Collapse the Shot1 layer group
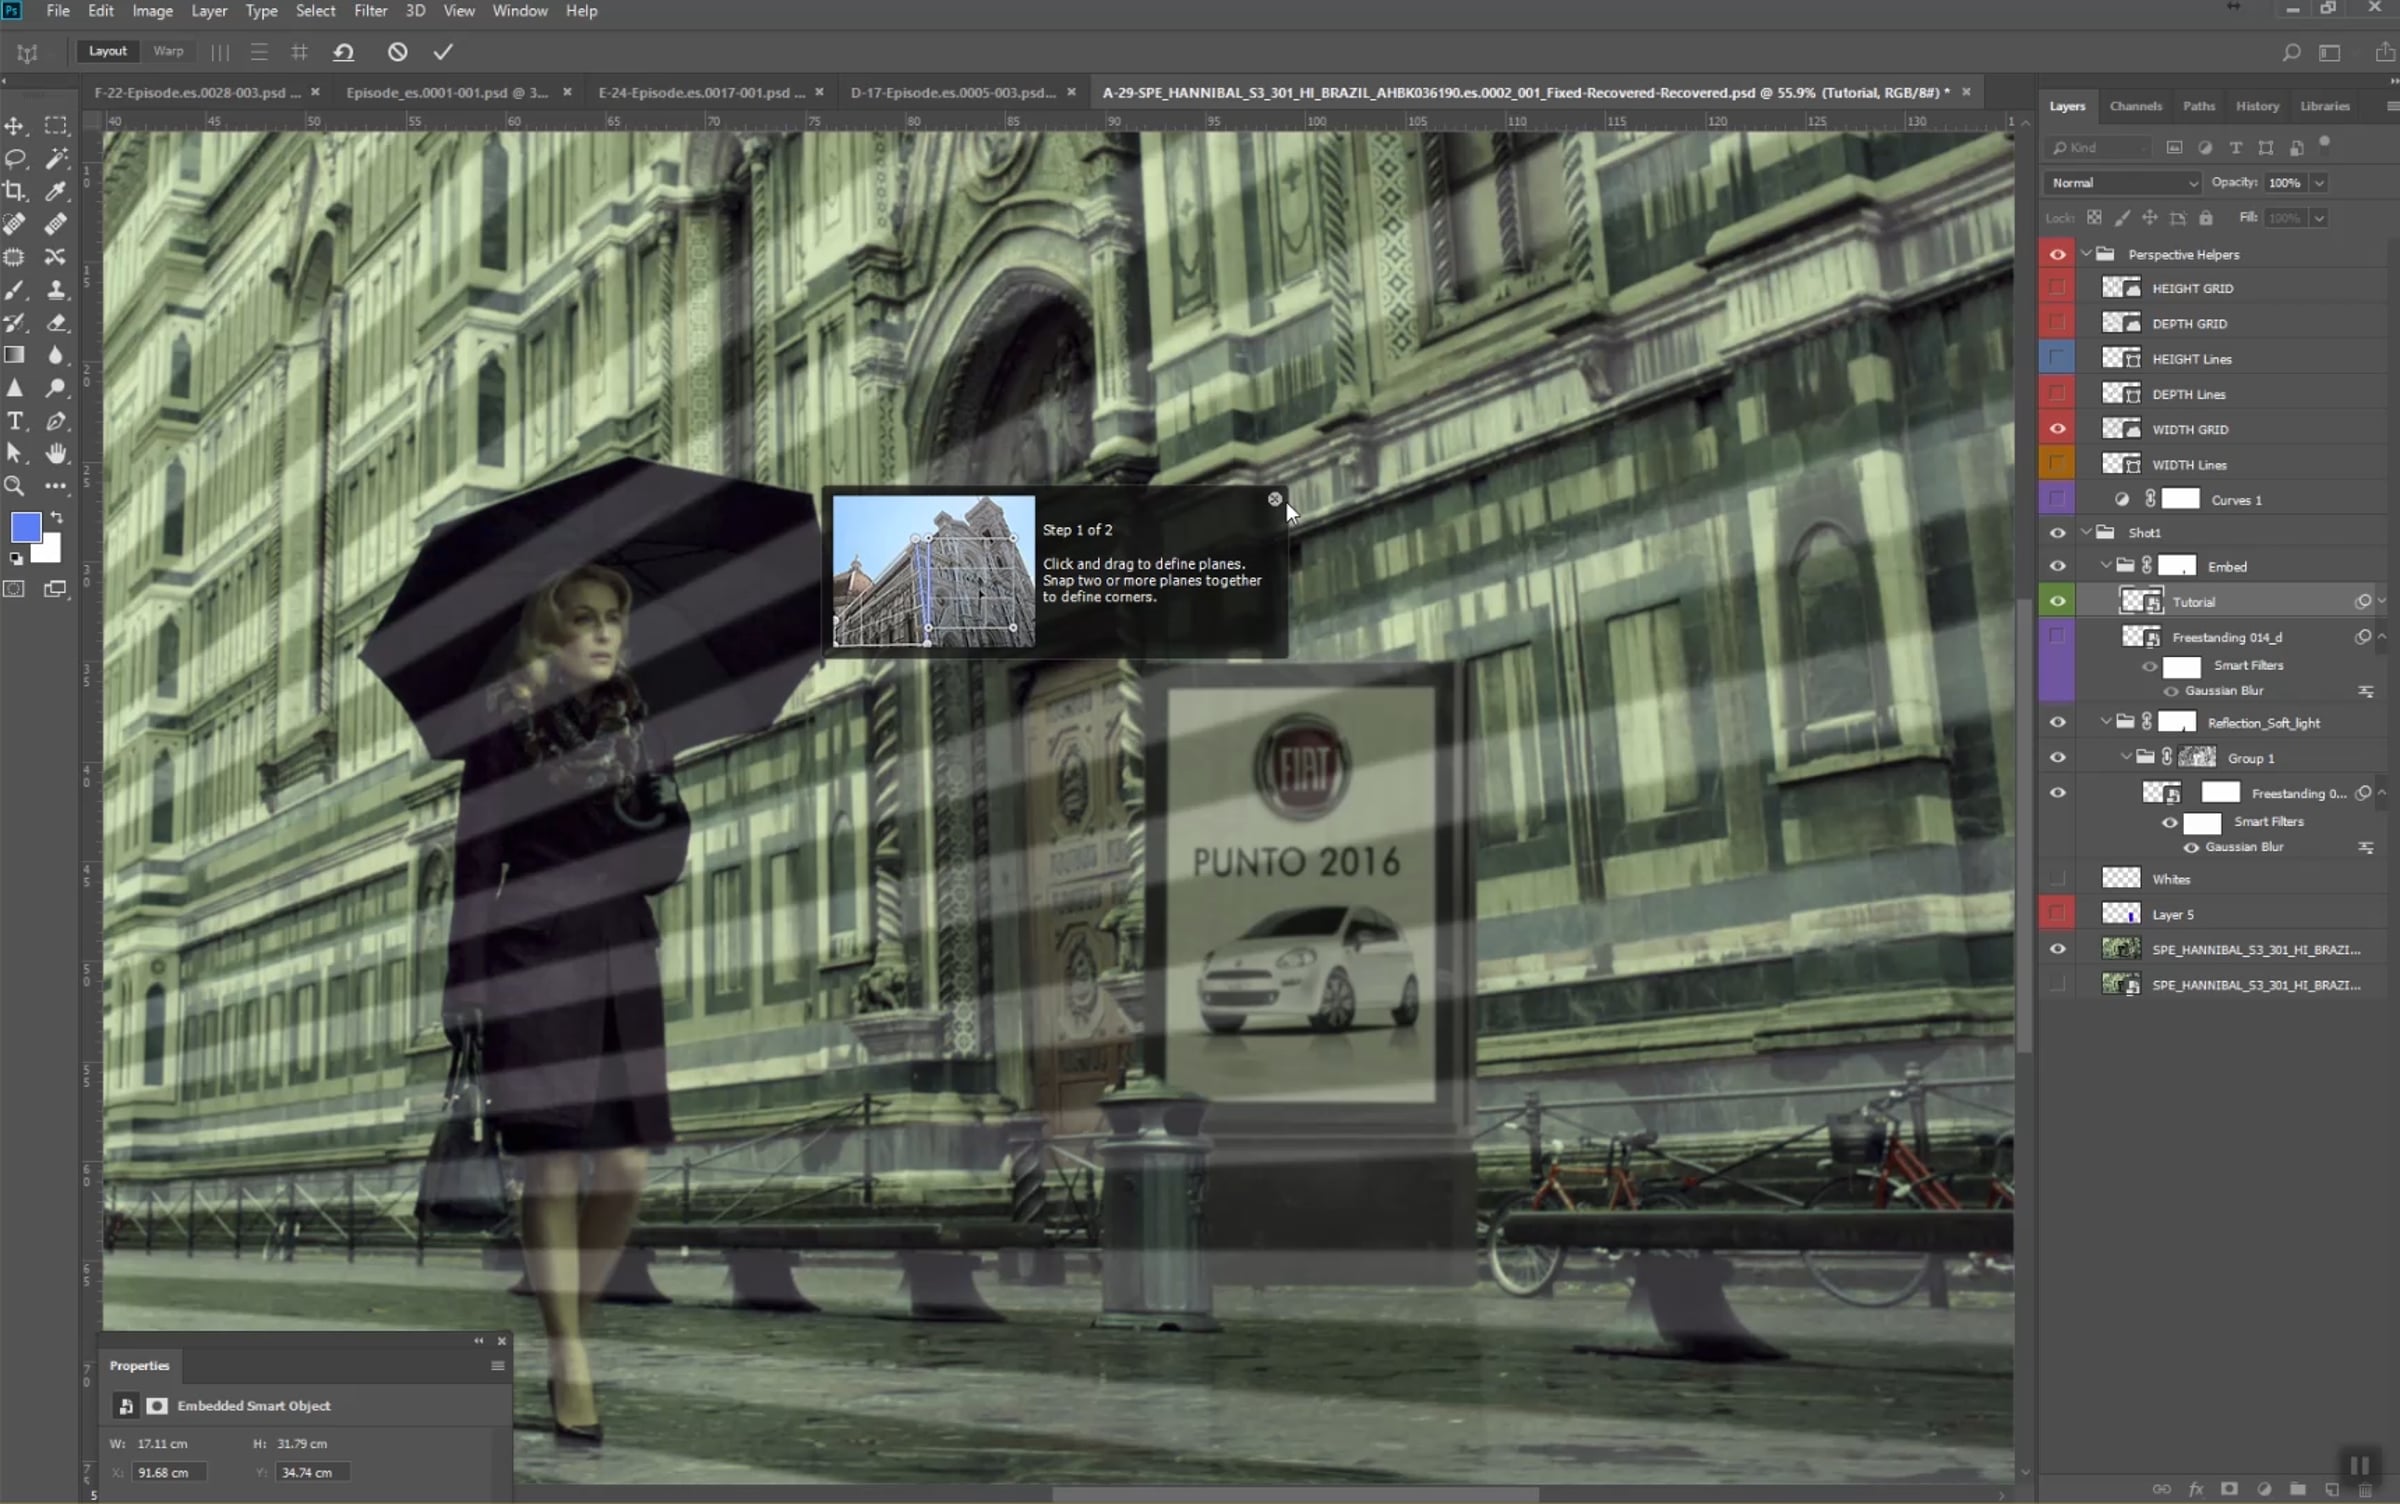The width and height of the screenshot is (2400, 1504). coord(2087,532)
